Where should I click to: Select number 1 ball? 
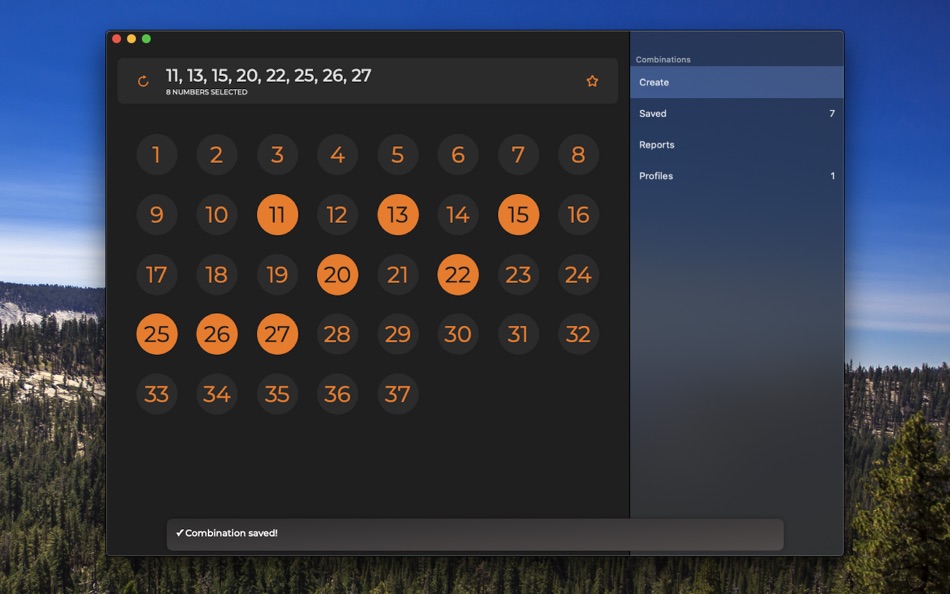pos(156,155)
